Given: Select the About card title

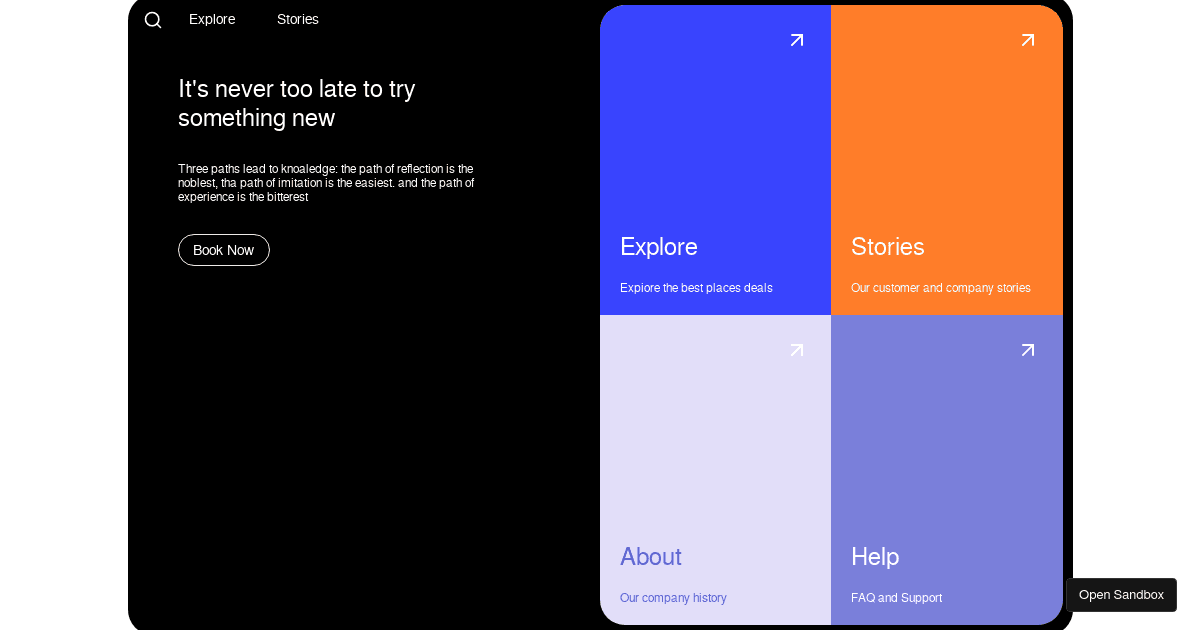Looking at the screenshot, I should tap(651, 557).
